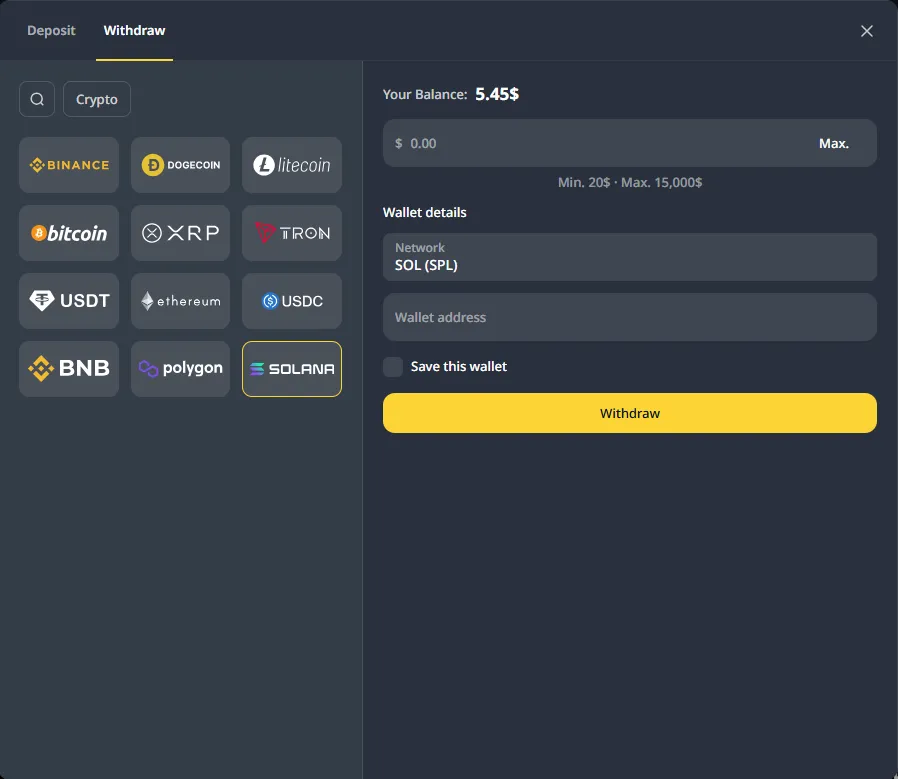Choose the USDC option
The height and width of the screenshot is (779, 898).
(x=292, y=301)
